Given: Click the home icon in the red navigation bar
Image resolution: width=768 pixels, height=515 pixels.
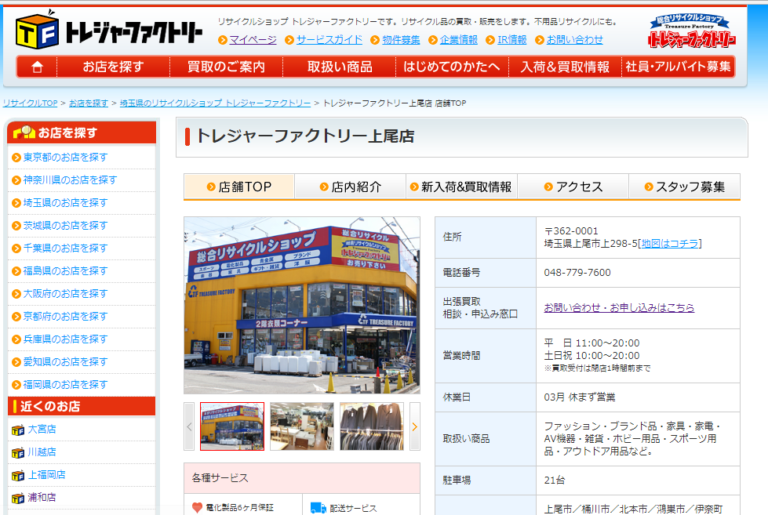Looking at the screenshot, I should click(x=37, y=67).
